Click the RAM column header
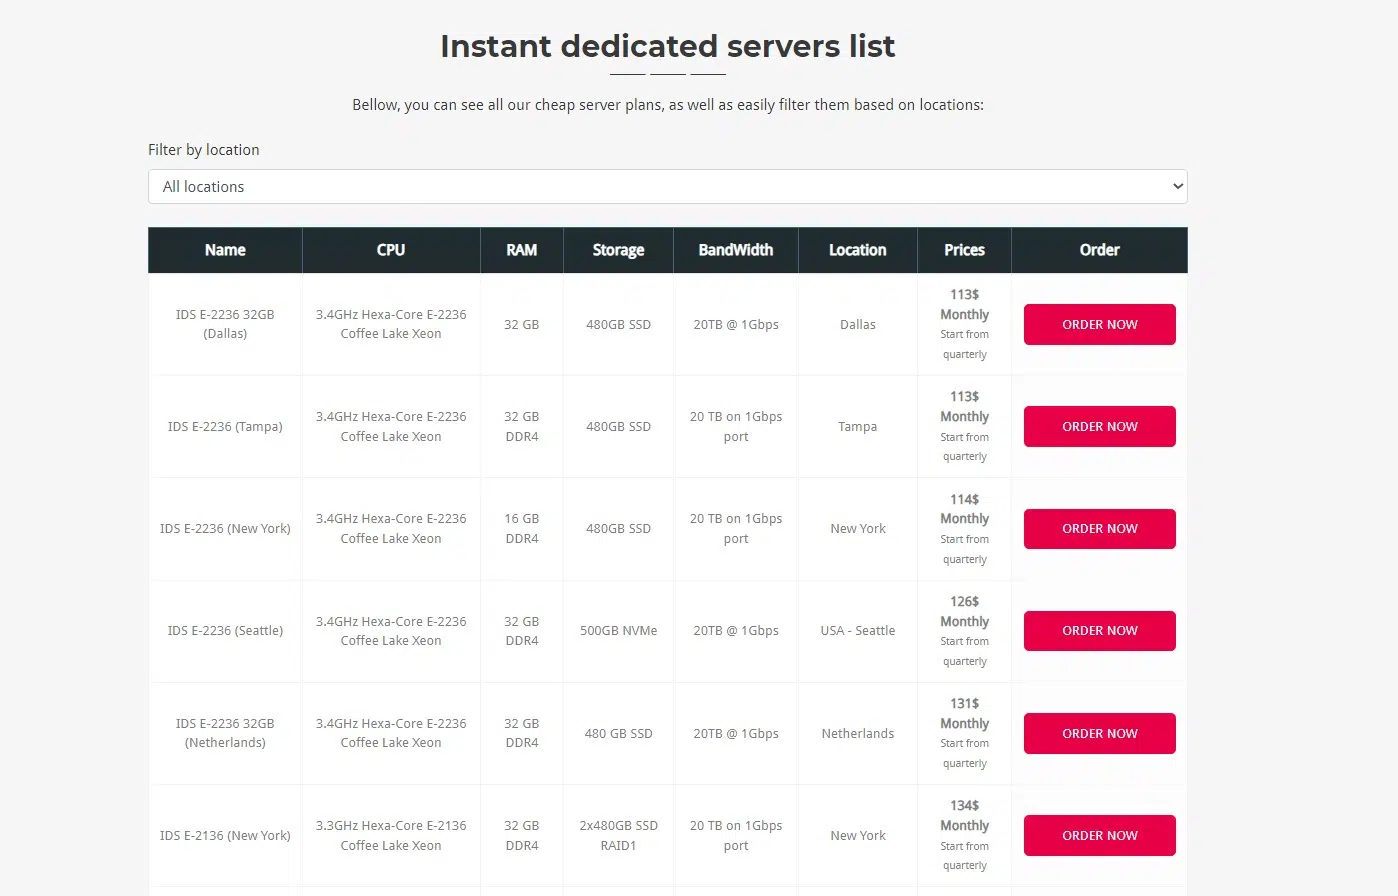Image resolution: width=1398 pixels, height=896 pixels. tap(521, 250)
